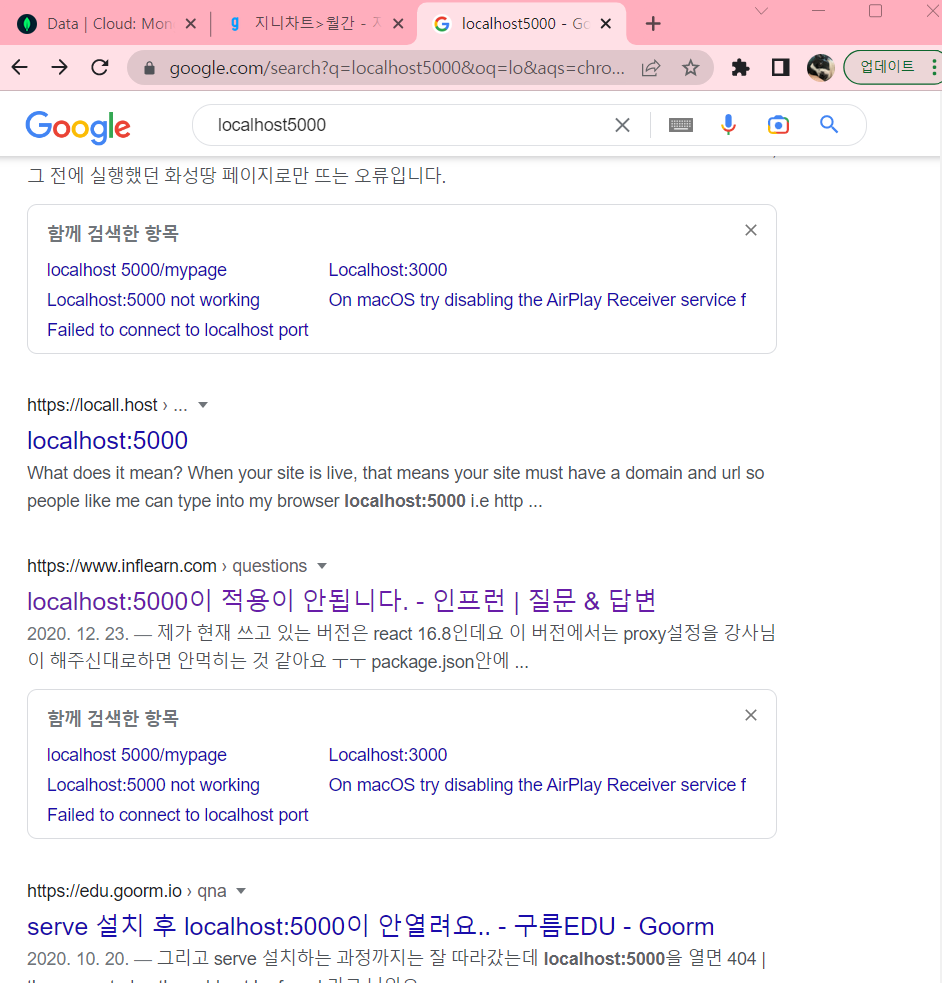The height and width of the screenshot is (983, 942).
Task: Bookmark this page with the star icon
Action: 690,68
